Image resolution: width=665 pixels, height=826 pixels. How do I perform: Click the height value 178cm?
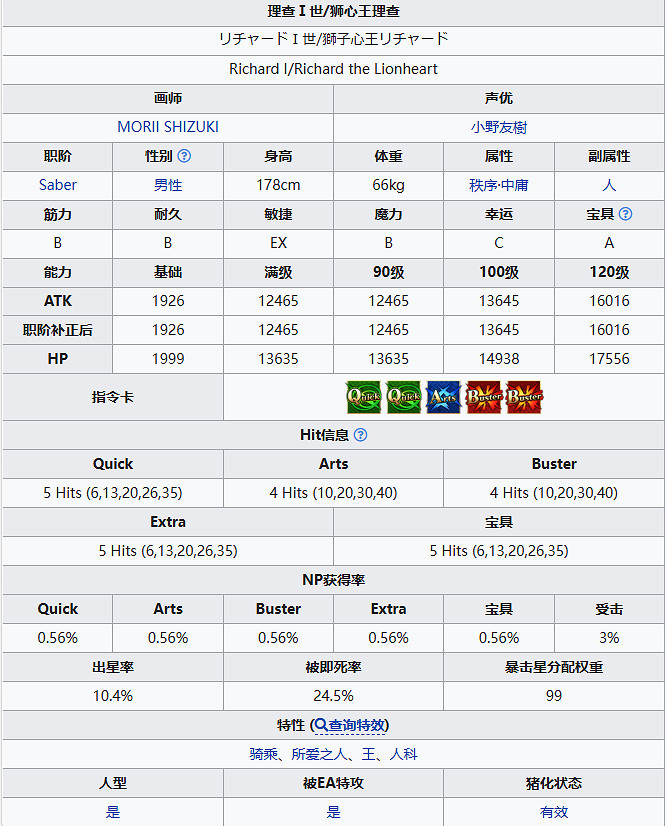(x=278, y=185)
